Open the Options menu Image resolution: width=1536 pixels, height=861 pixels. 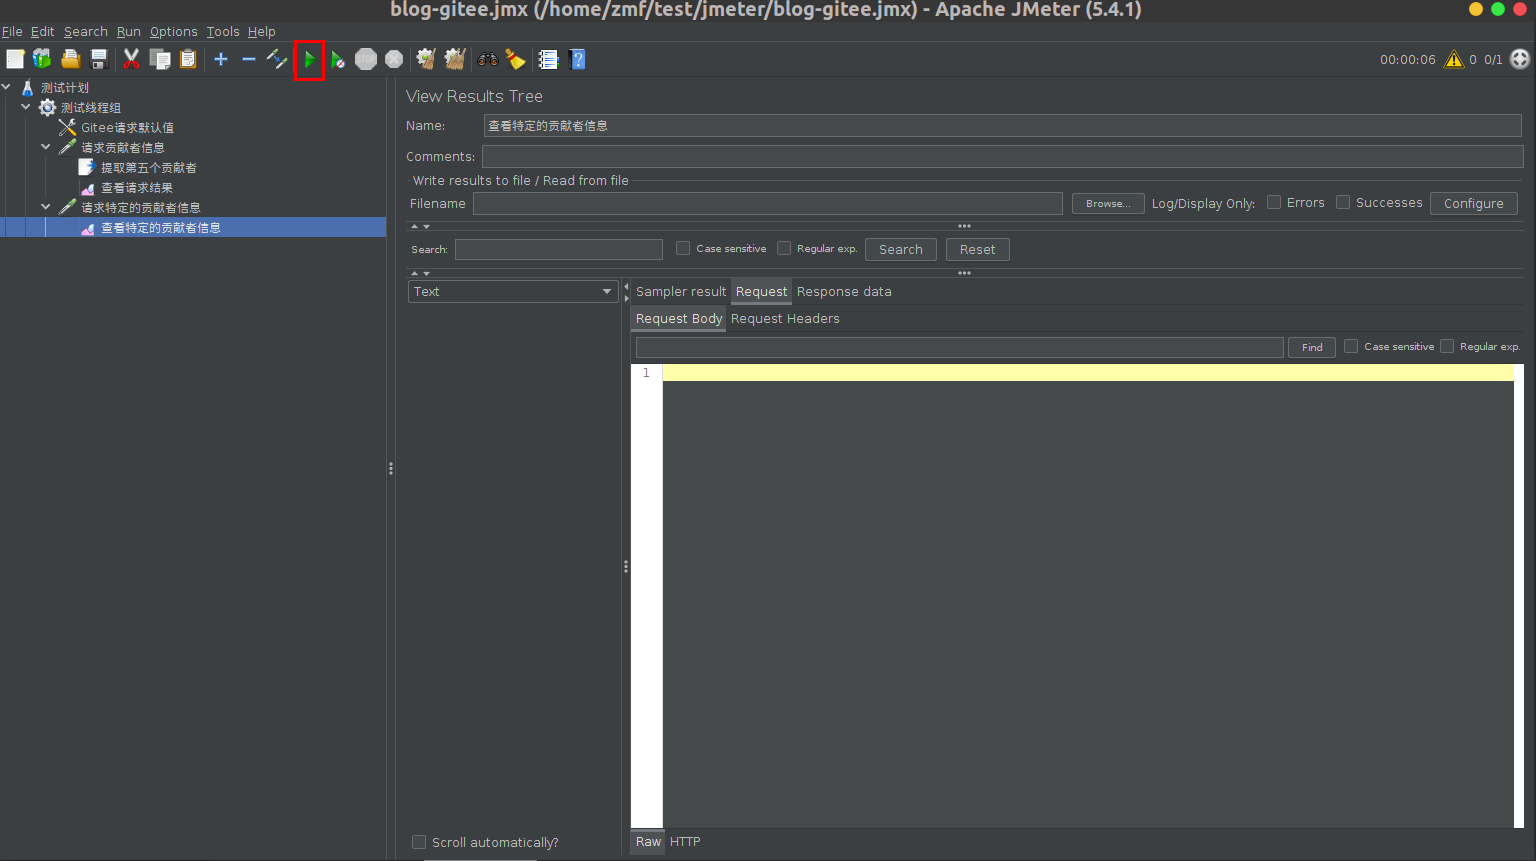point(174,31)
